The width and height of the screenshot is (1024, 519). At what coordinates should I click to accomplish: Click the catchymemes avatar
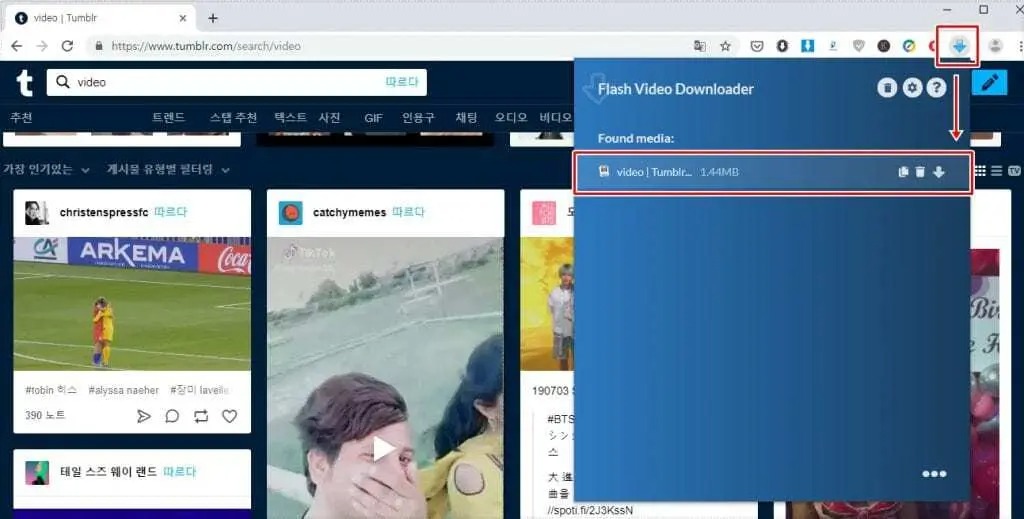(x=291, y=213)
